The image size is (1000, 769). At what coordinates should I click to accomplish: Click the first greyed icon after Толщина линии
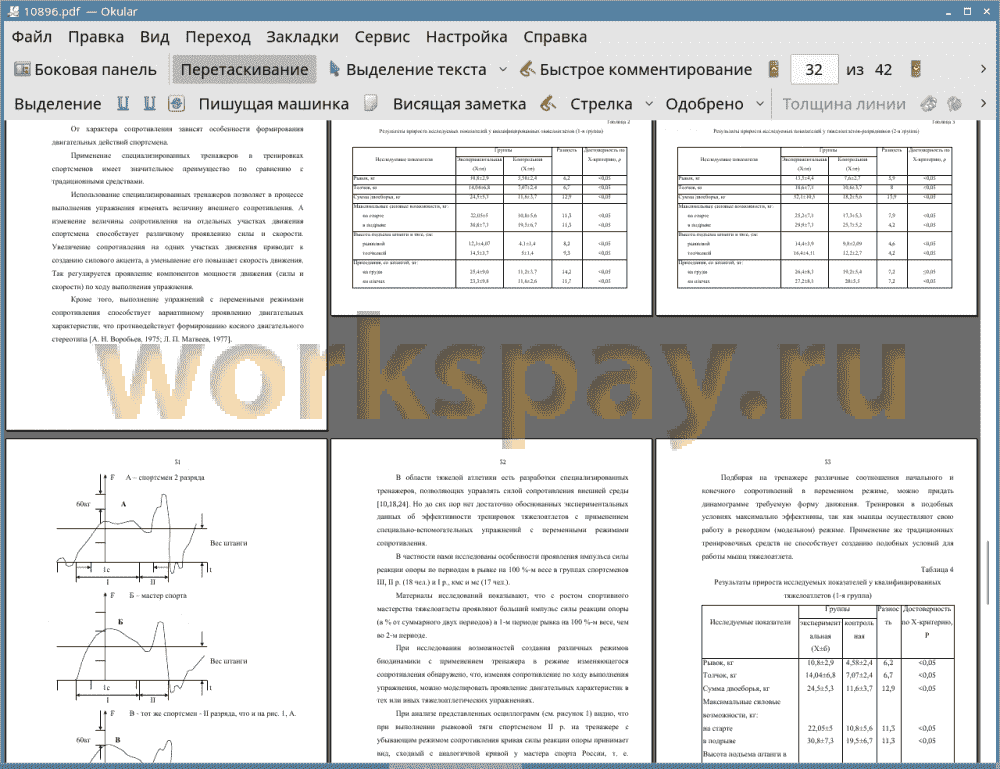(929, 103)
